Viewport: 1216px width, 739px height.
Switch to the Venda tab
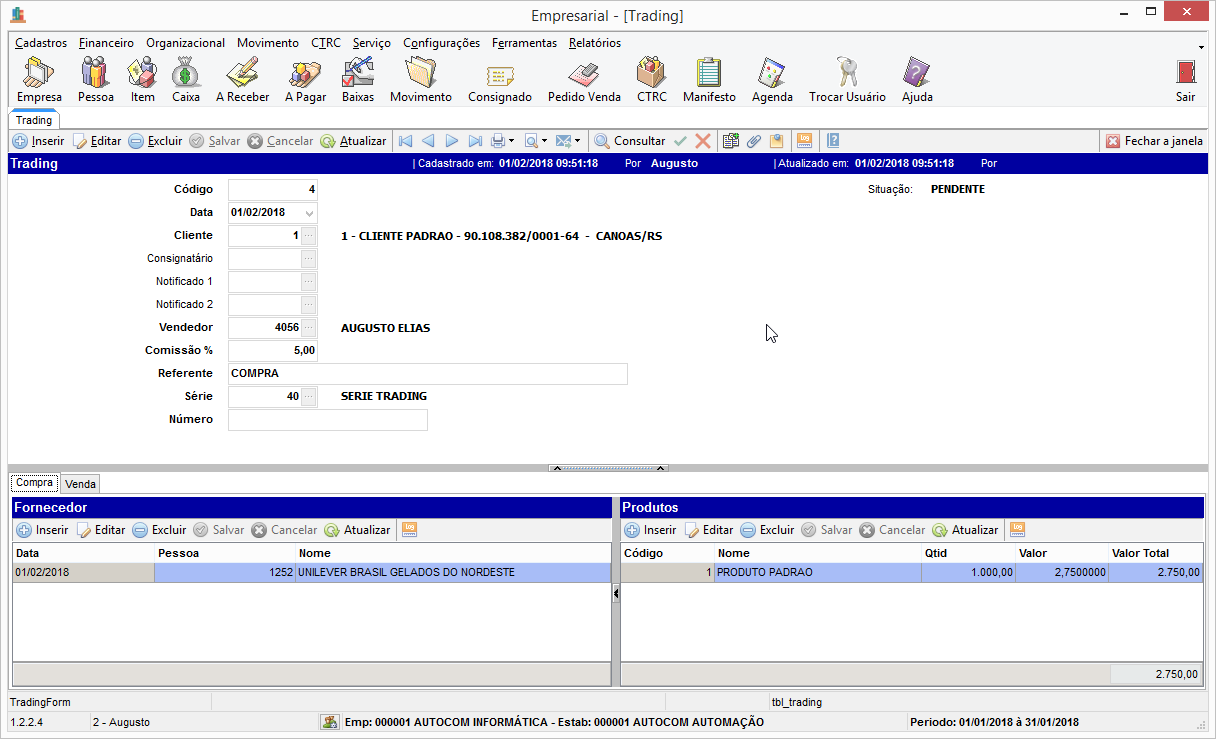pyautogui.click(x=80, y=484)
